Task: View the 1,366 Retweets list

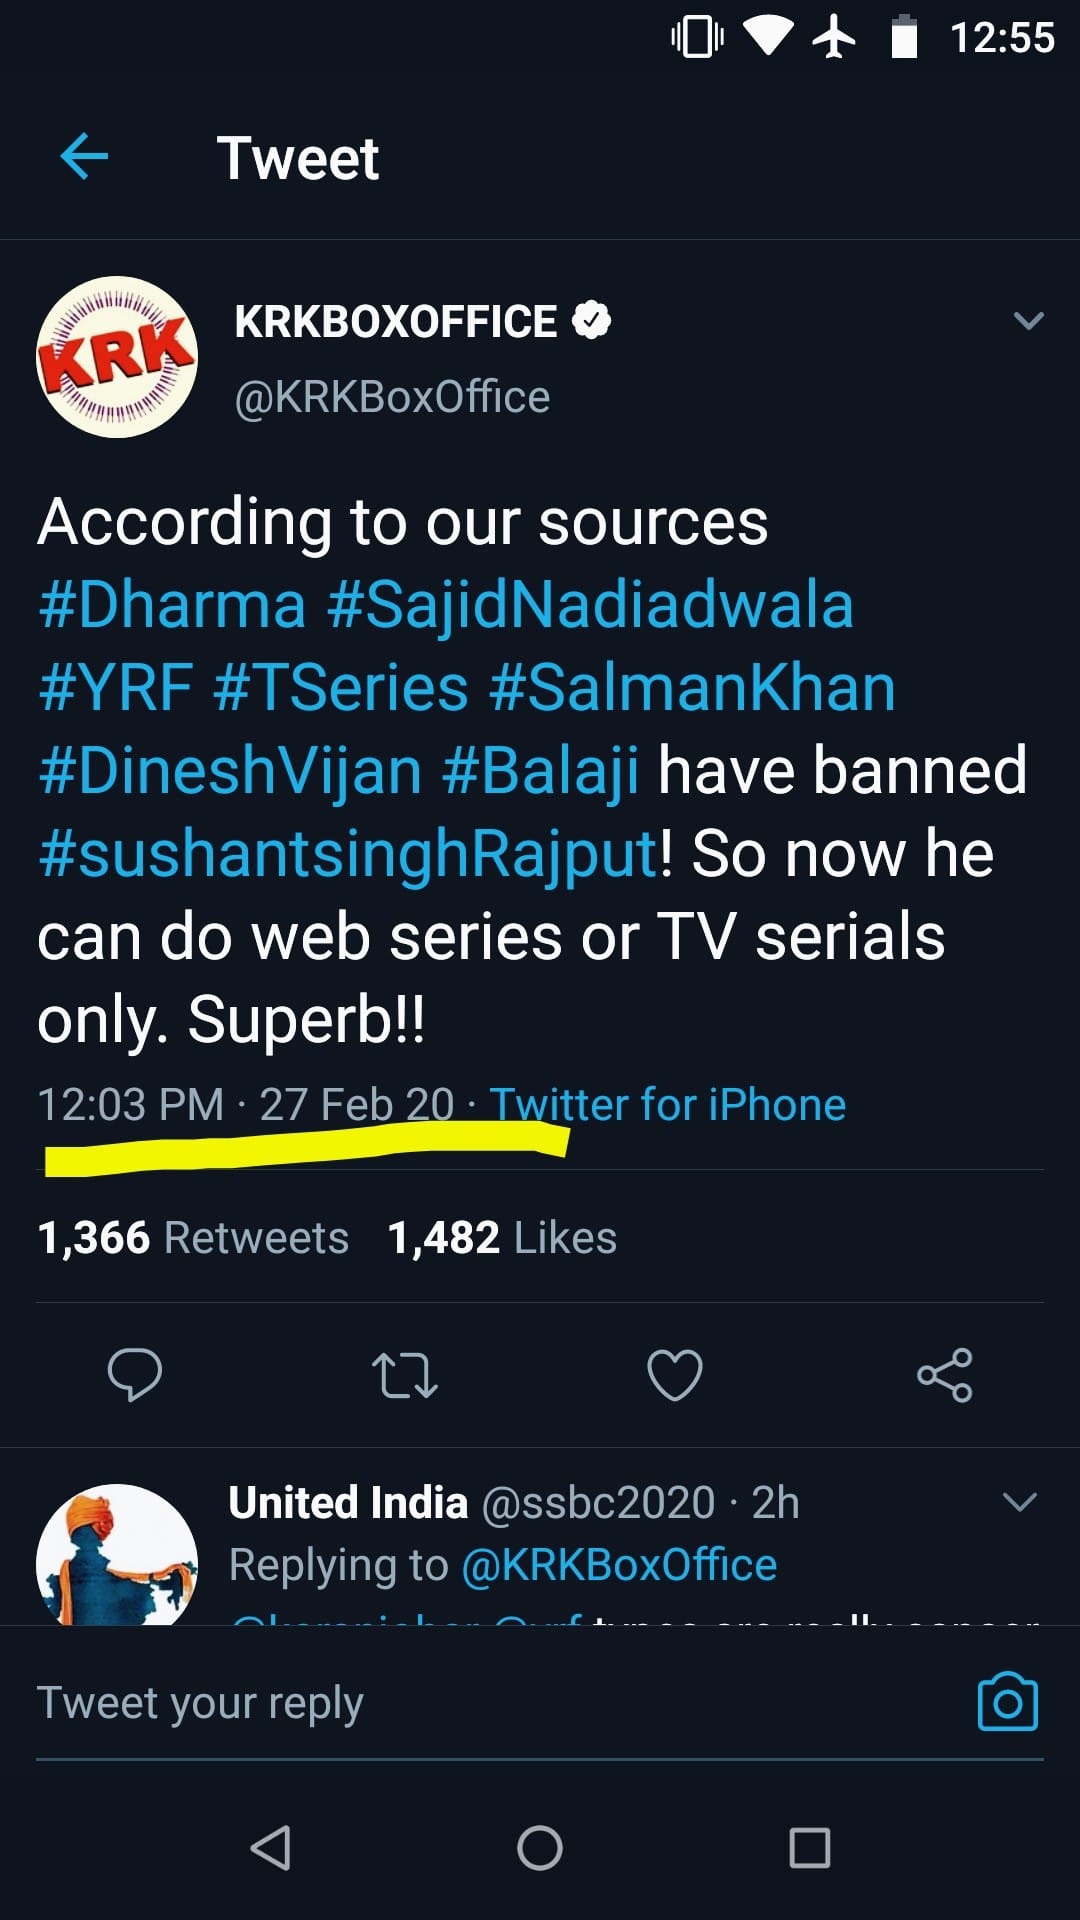Action: 193,1238
